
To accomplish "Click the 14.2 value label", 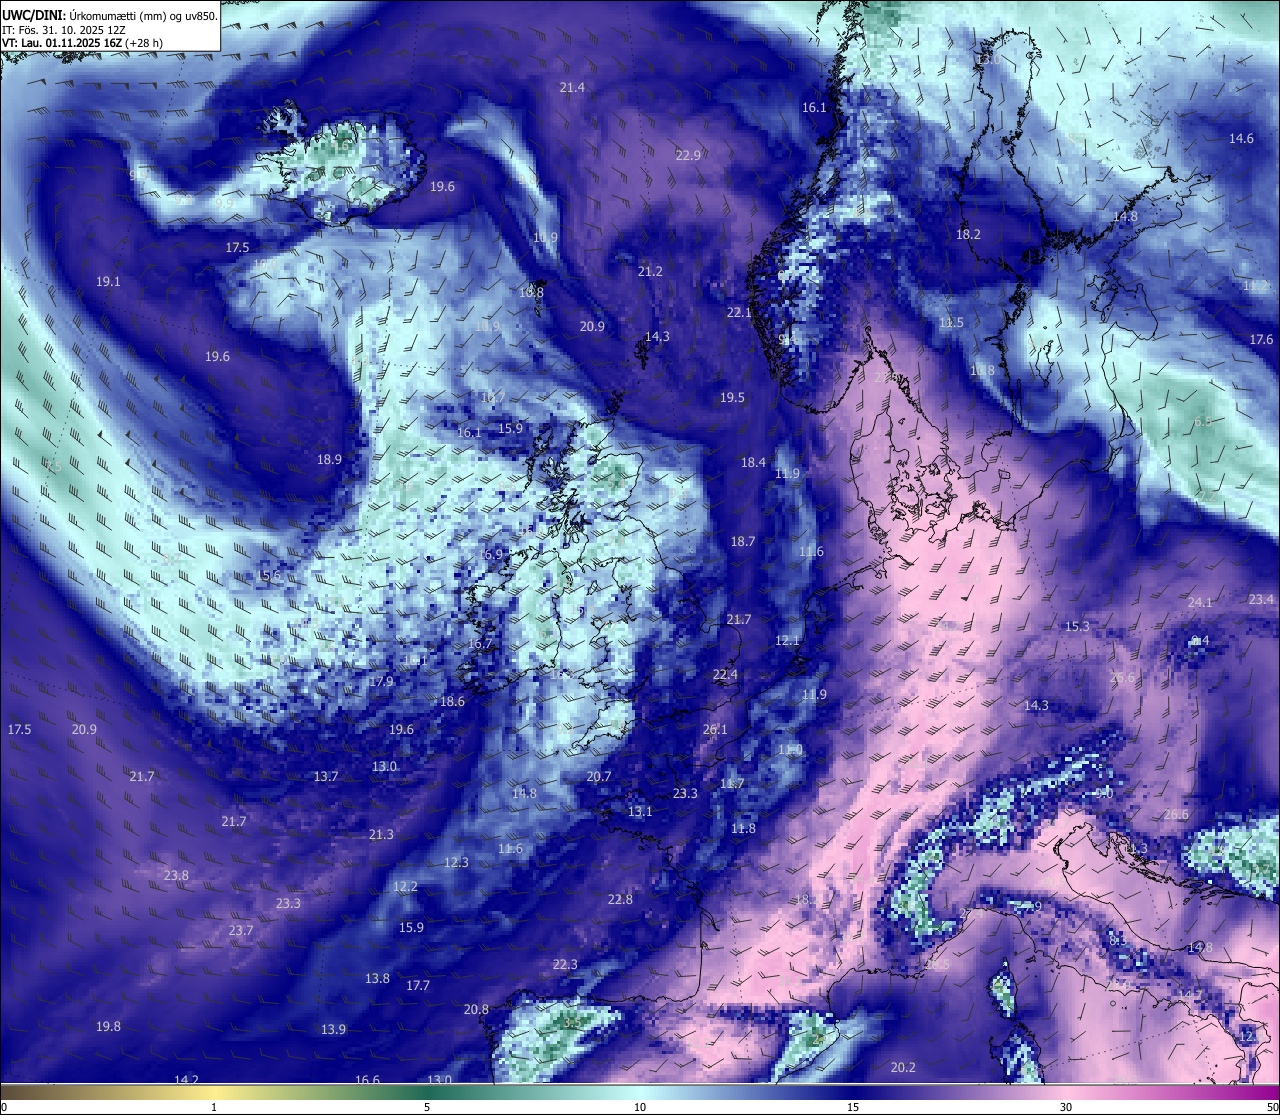I will coord(186,1080).
